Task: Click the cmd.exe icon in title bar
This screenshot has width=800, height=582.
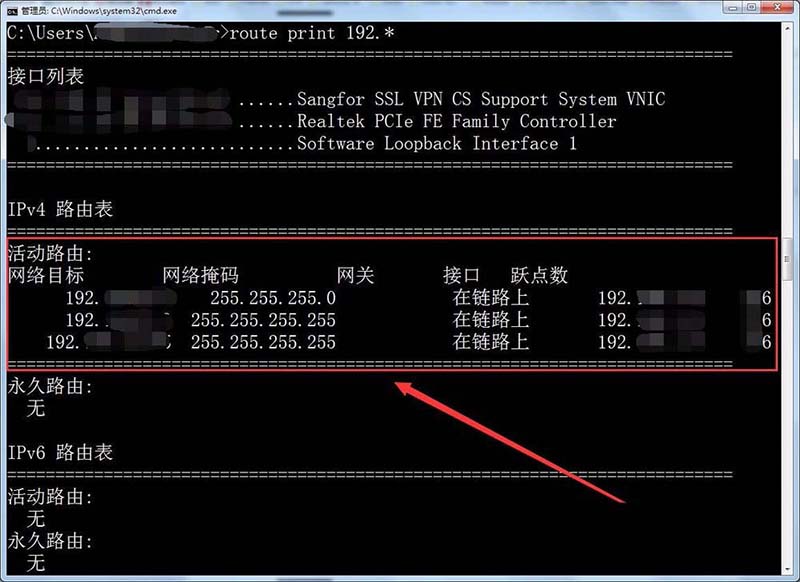Action: [x=12, y=11]
